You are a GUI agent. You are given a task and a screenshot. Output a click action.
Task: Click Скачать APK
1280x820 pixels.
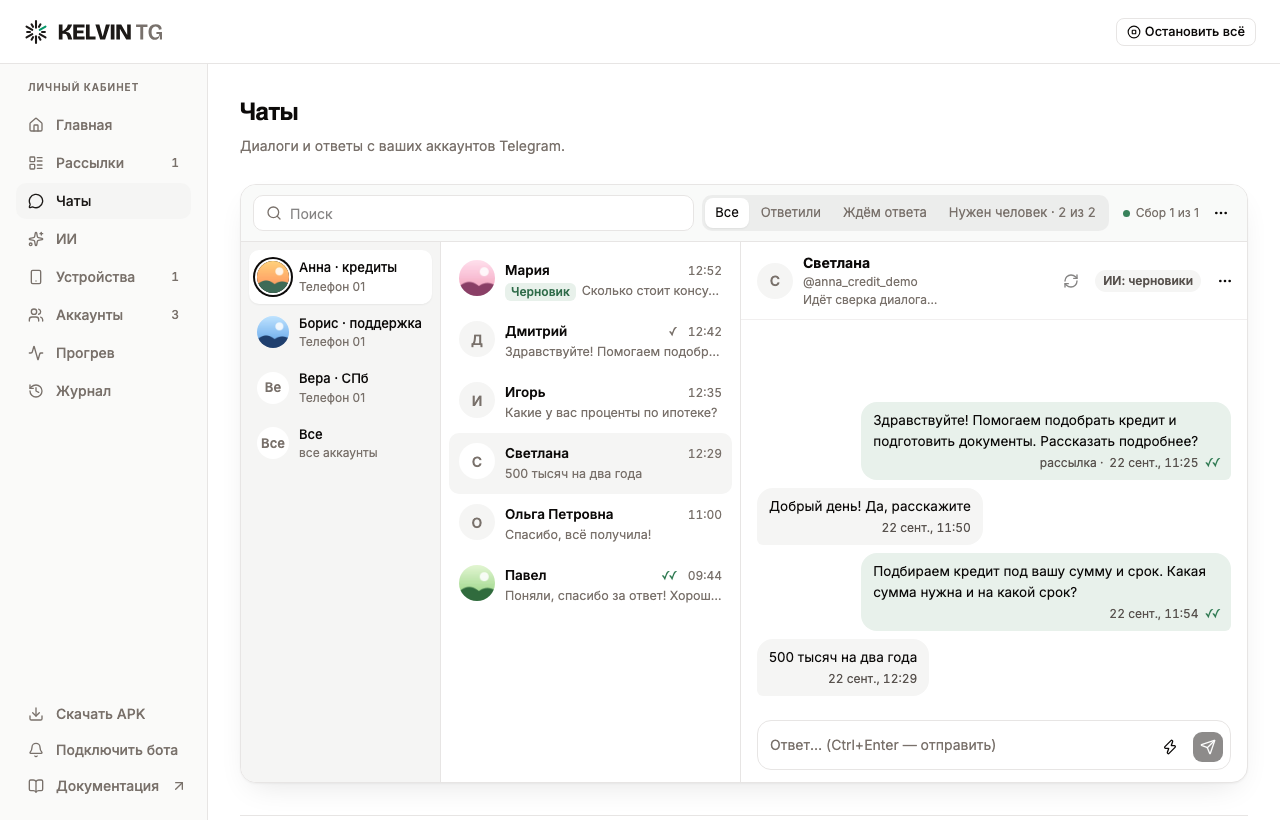click(103, 714)
